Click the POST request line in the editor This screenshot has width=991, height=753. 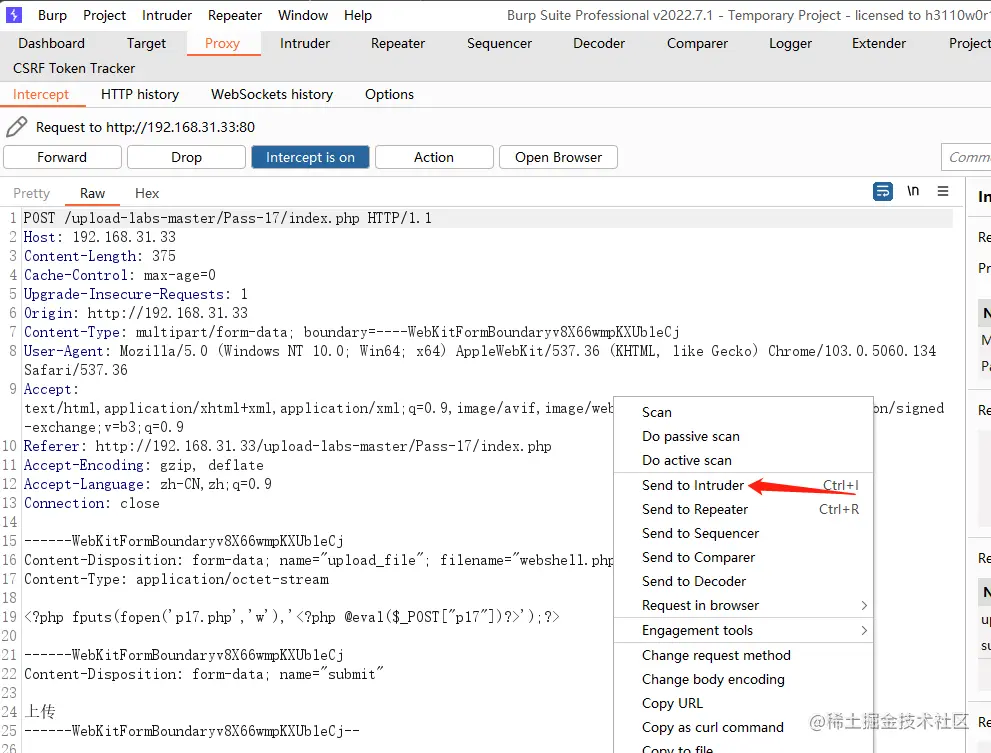pyautogui.click(x=228, y=218)
